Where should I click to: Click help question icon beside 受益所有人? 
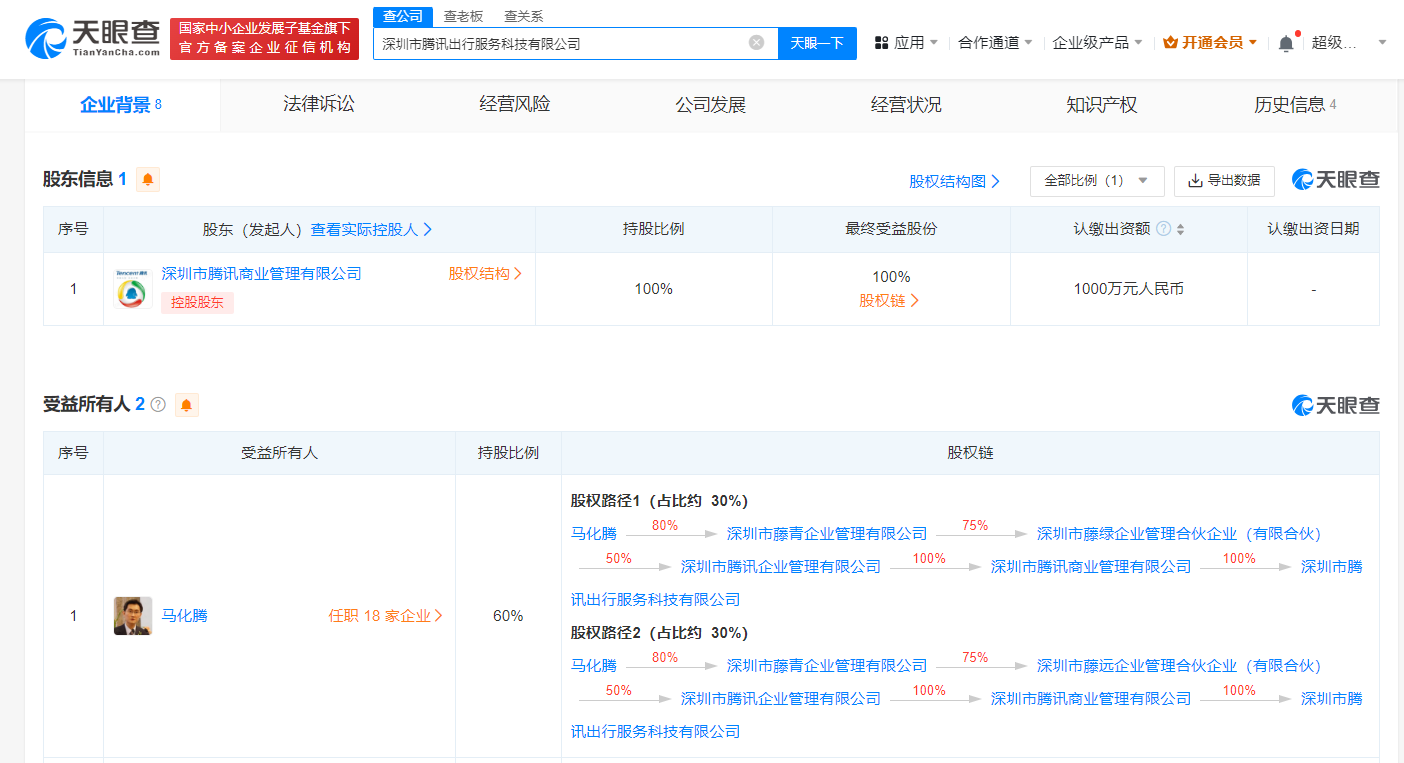158,405
